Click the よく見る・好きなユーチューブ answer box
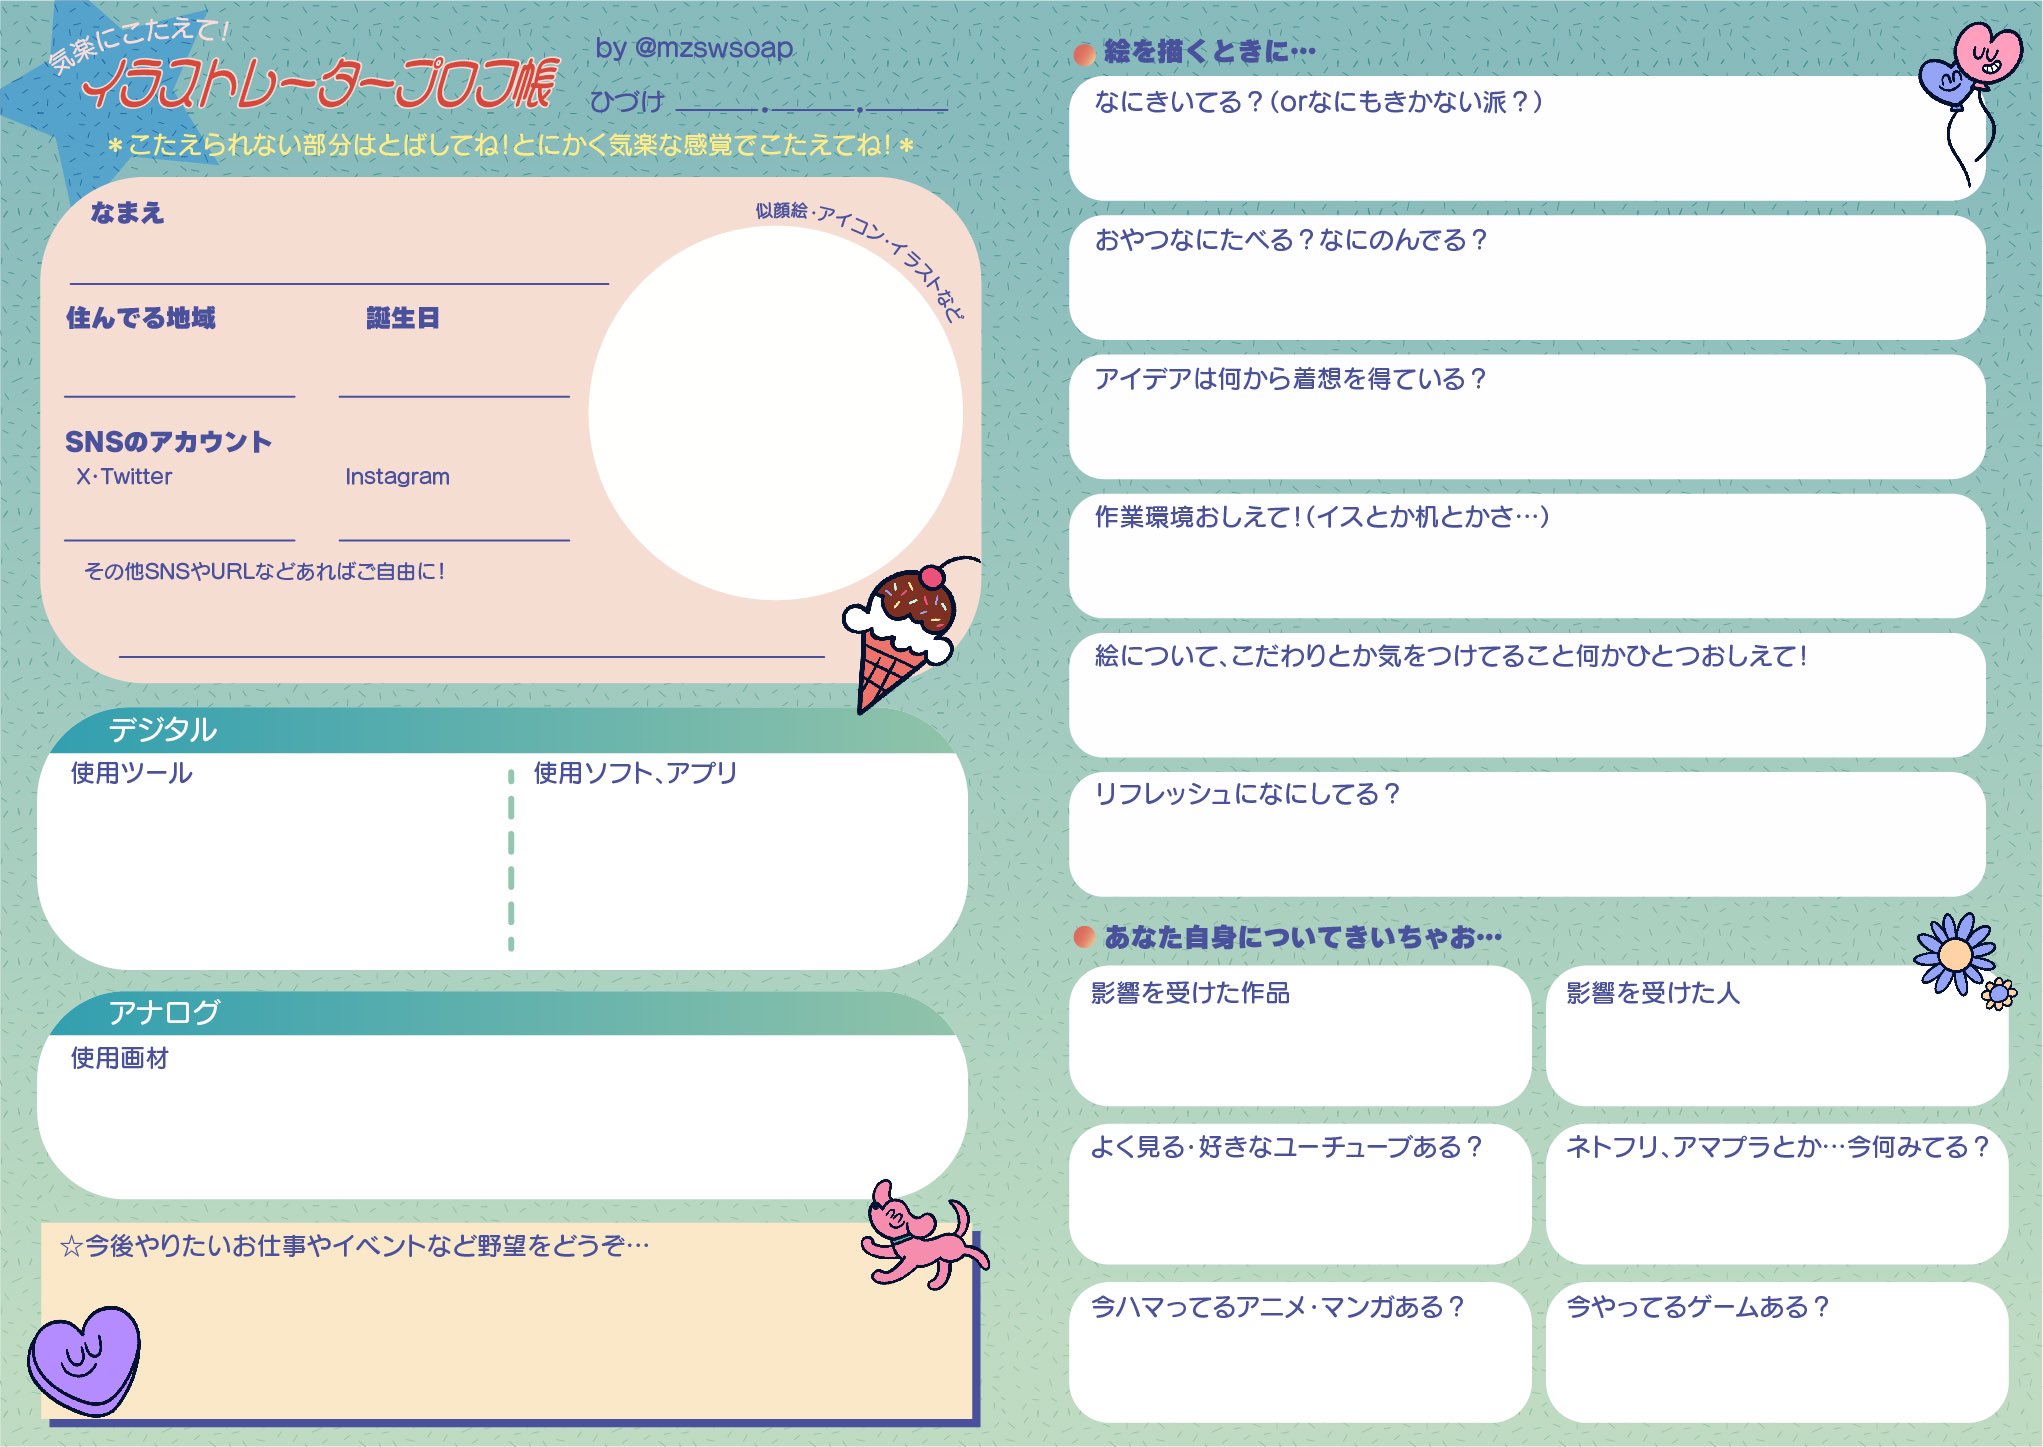Image resolution: width=2043 pixels, height=1447 pixels. pos(1300,1194)
